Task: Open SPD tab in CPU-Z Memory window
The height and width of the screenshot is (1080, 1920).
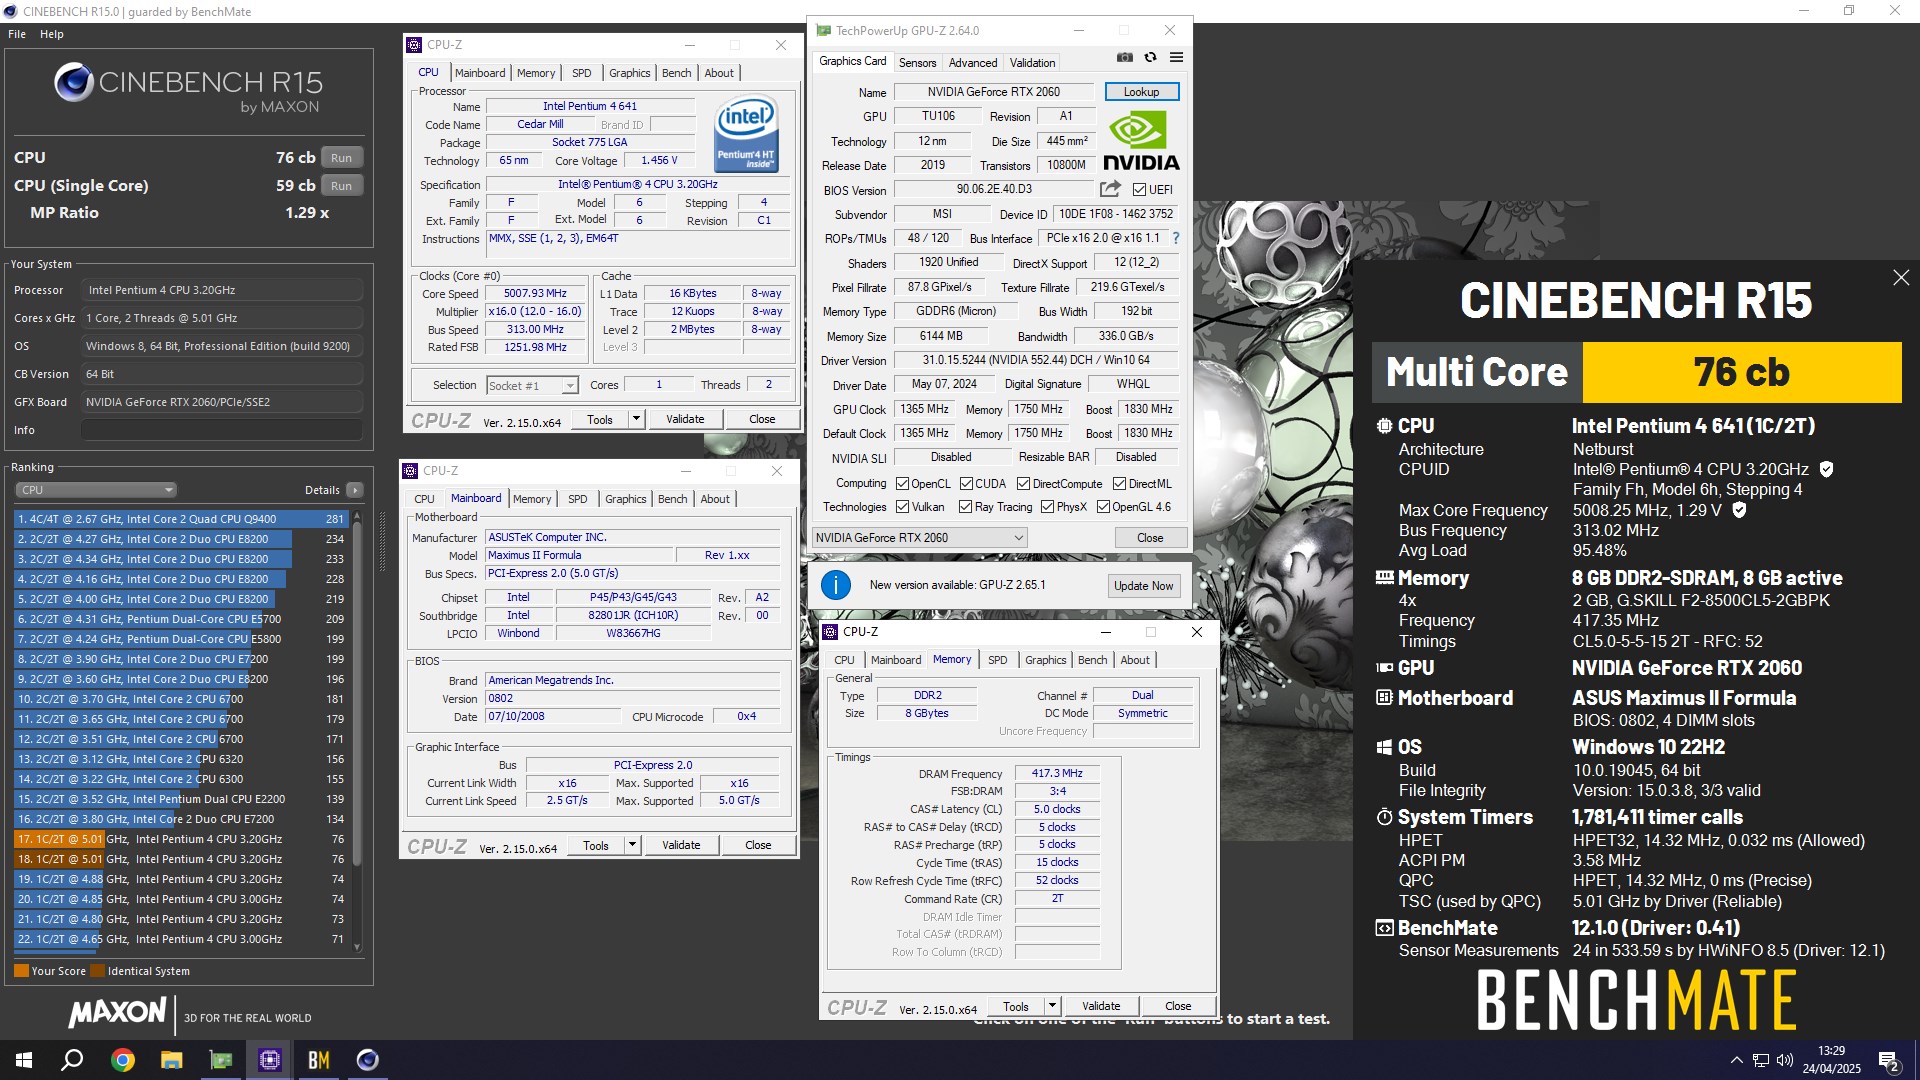Action: tap(997, 660)
